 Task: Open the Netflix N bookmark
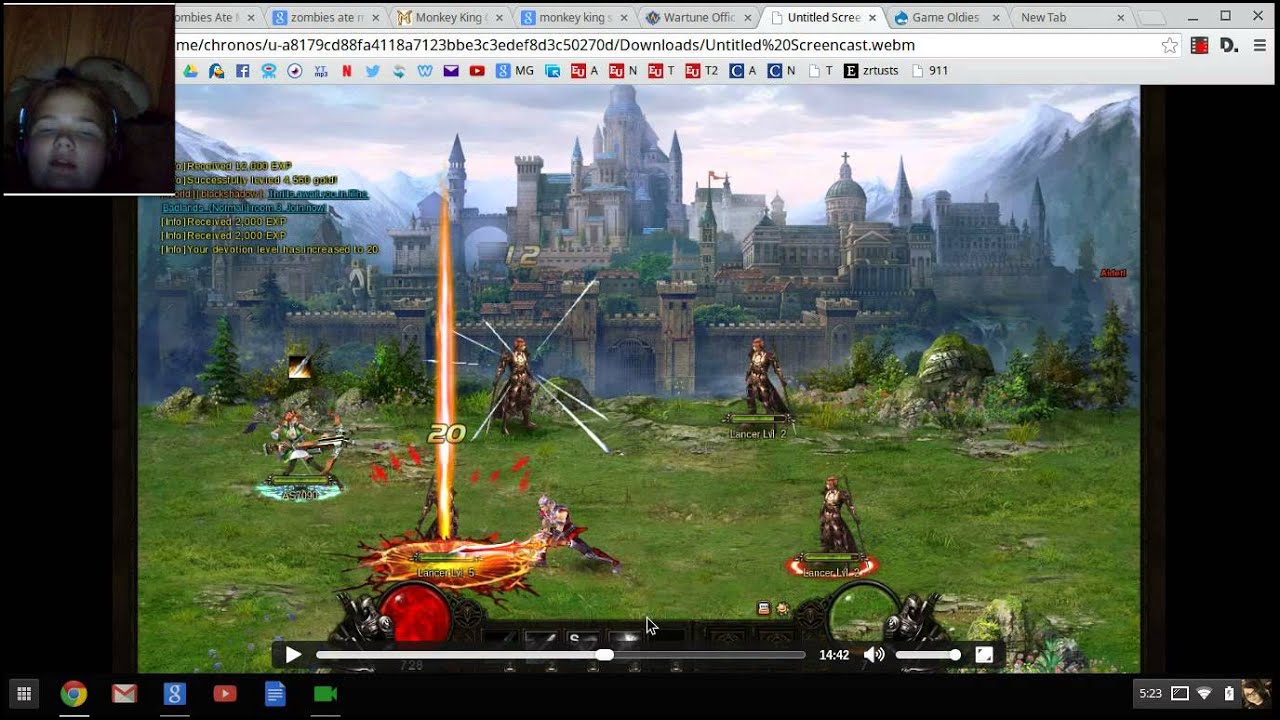click(x=346, y=71)
